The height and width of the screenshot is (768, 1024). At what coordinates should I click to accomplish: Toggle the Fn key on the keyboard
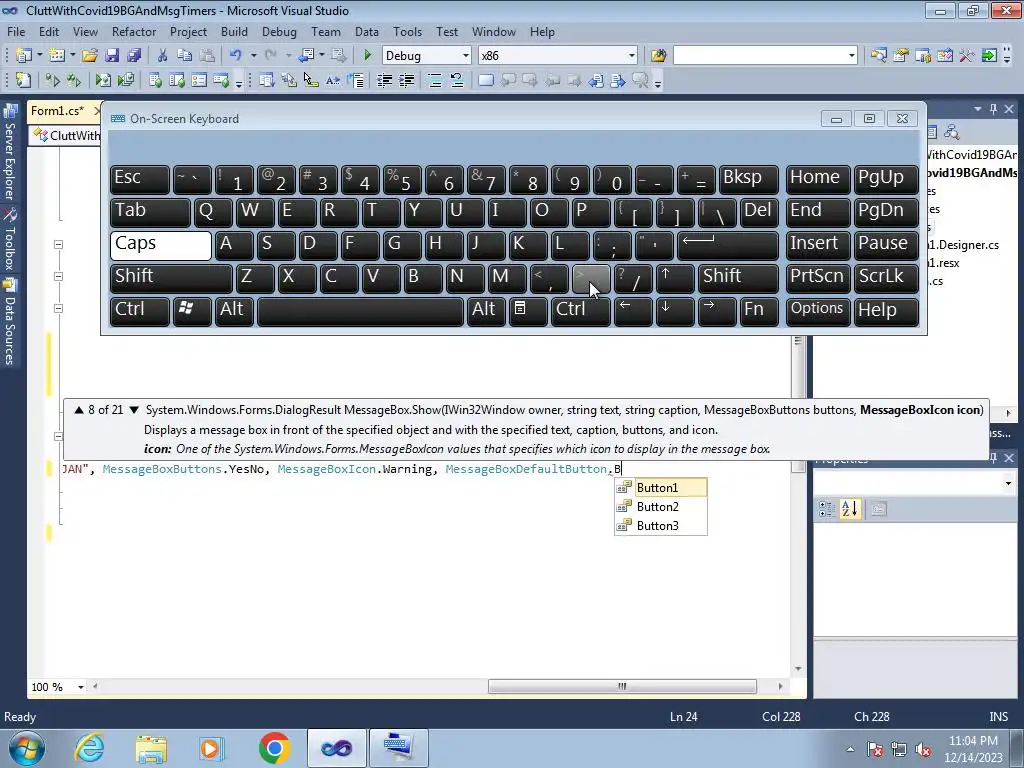(759, 311)
